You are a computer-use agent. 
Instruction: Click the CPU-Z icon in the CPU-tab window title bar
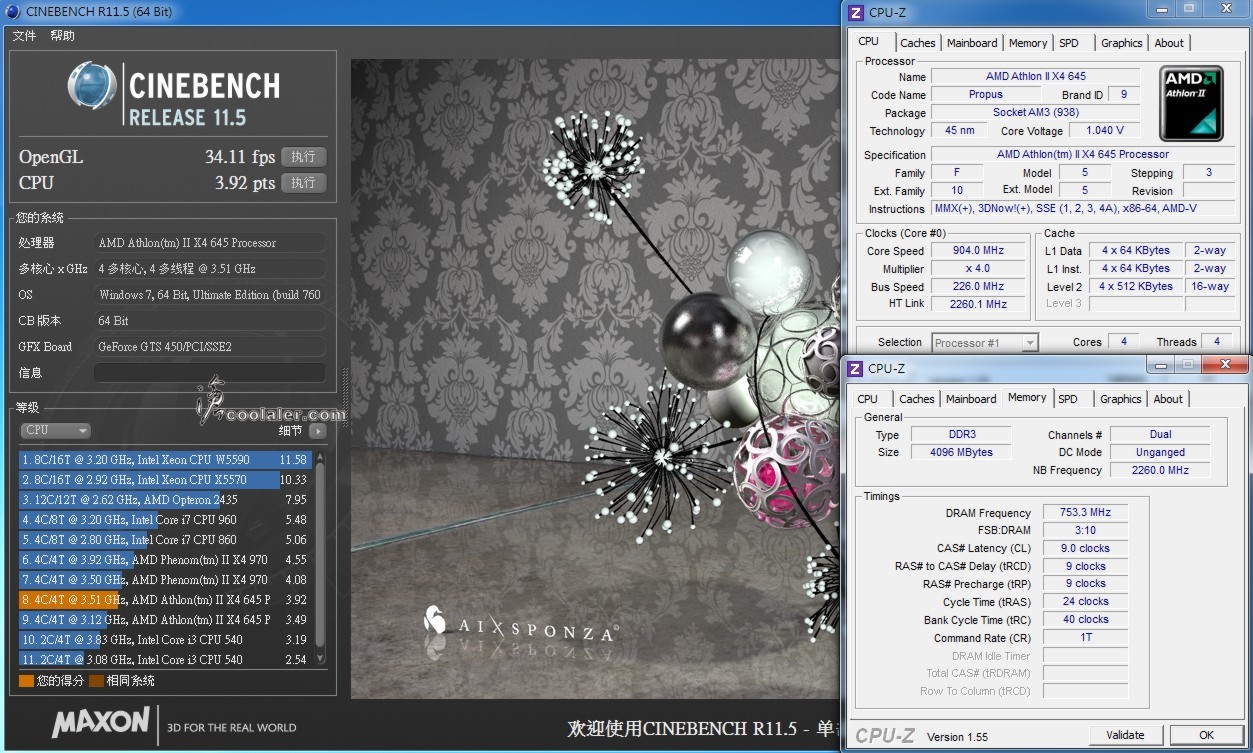(x=855, y=12)
